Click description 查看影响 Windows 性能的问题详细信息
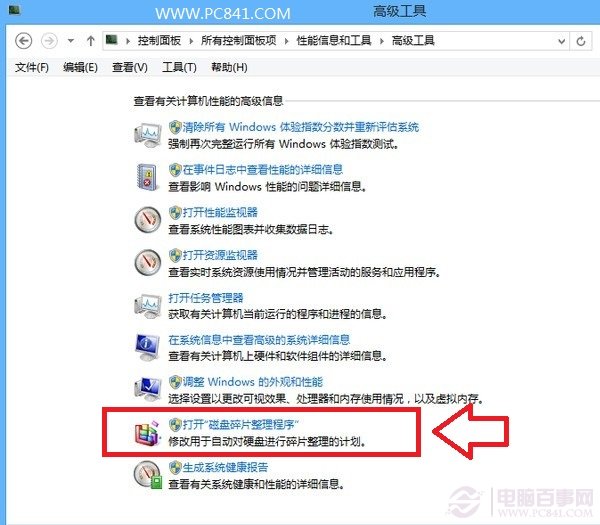Screen dimensions: 600x525 (267, 187)
